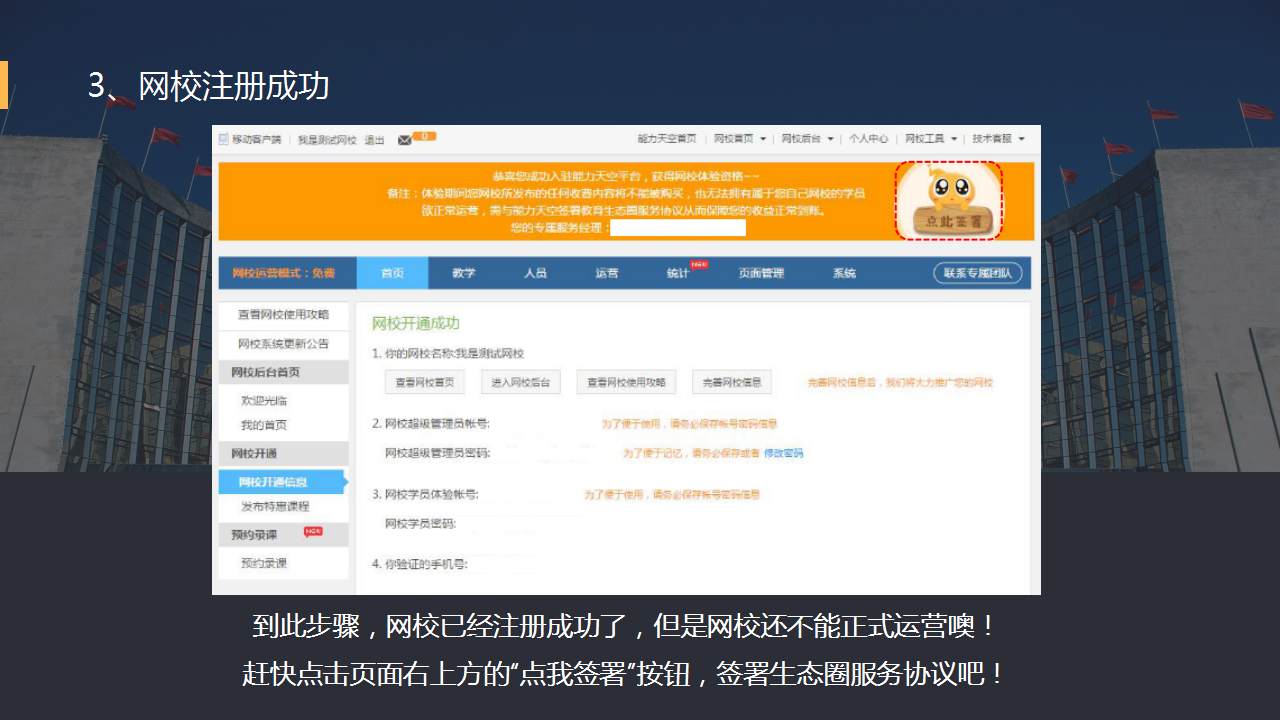Click the 移动客户端 mobile client icon
Screen dimensions: 1280x720
tap(224, 140)
